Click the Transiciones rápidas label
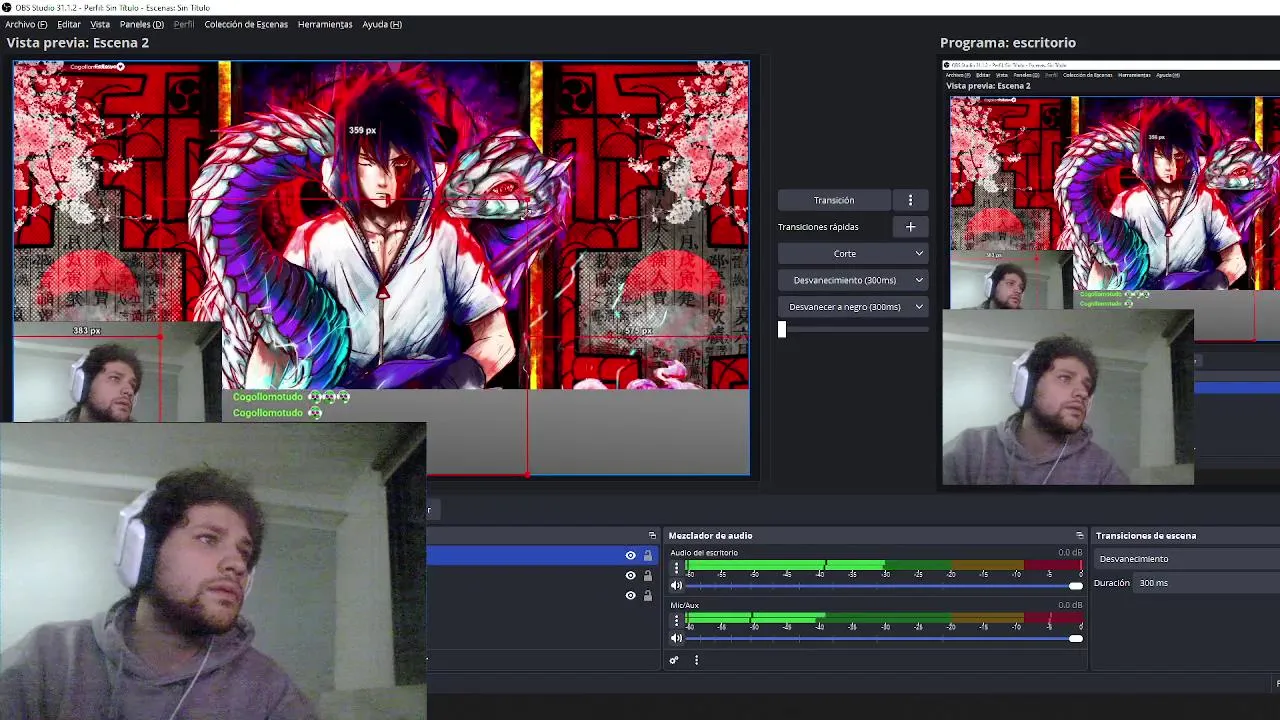1280x720 pixels. pos(818,227)
